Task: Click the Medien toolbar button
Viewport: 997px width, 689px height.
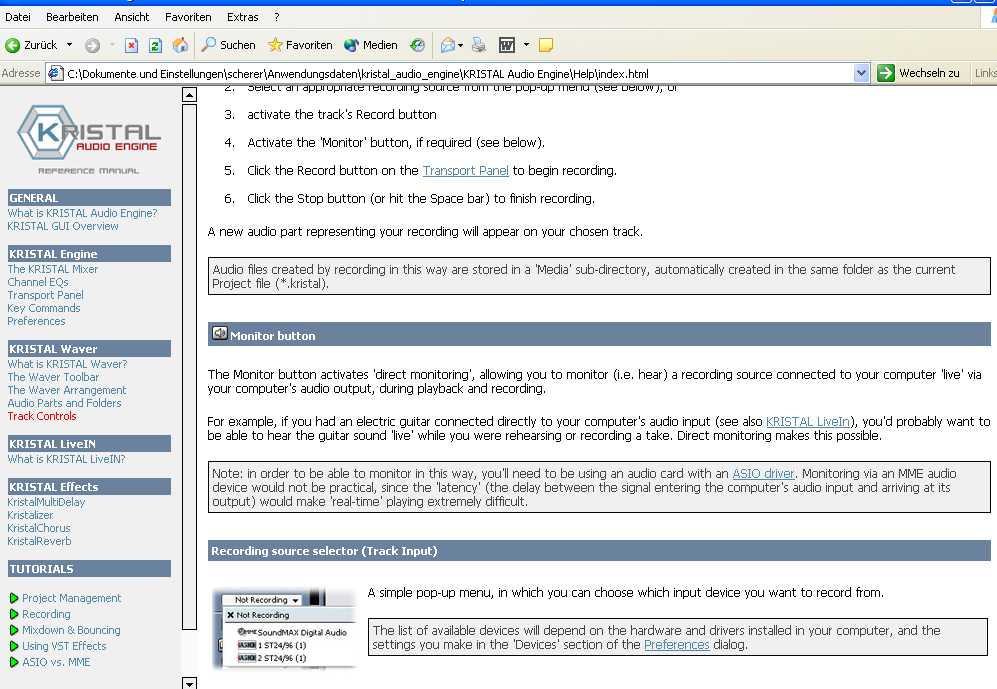Action: click(371, 45)
